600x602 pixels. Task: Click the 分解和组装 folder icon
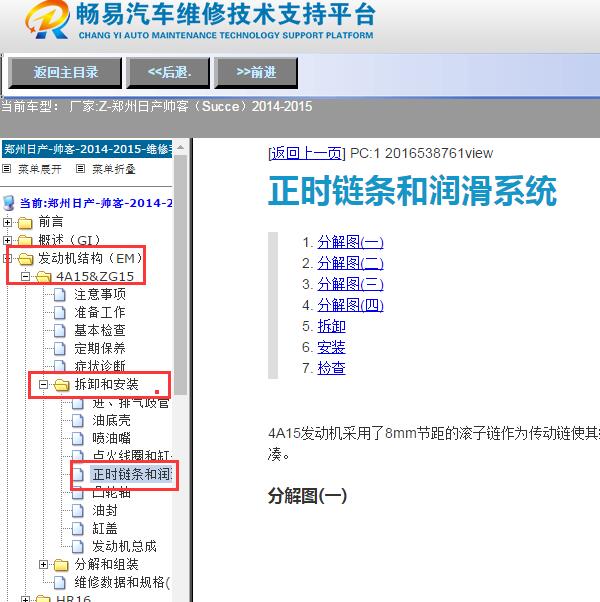pyautogui.click(x=61, y=565)
